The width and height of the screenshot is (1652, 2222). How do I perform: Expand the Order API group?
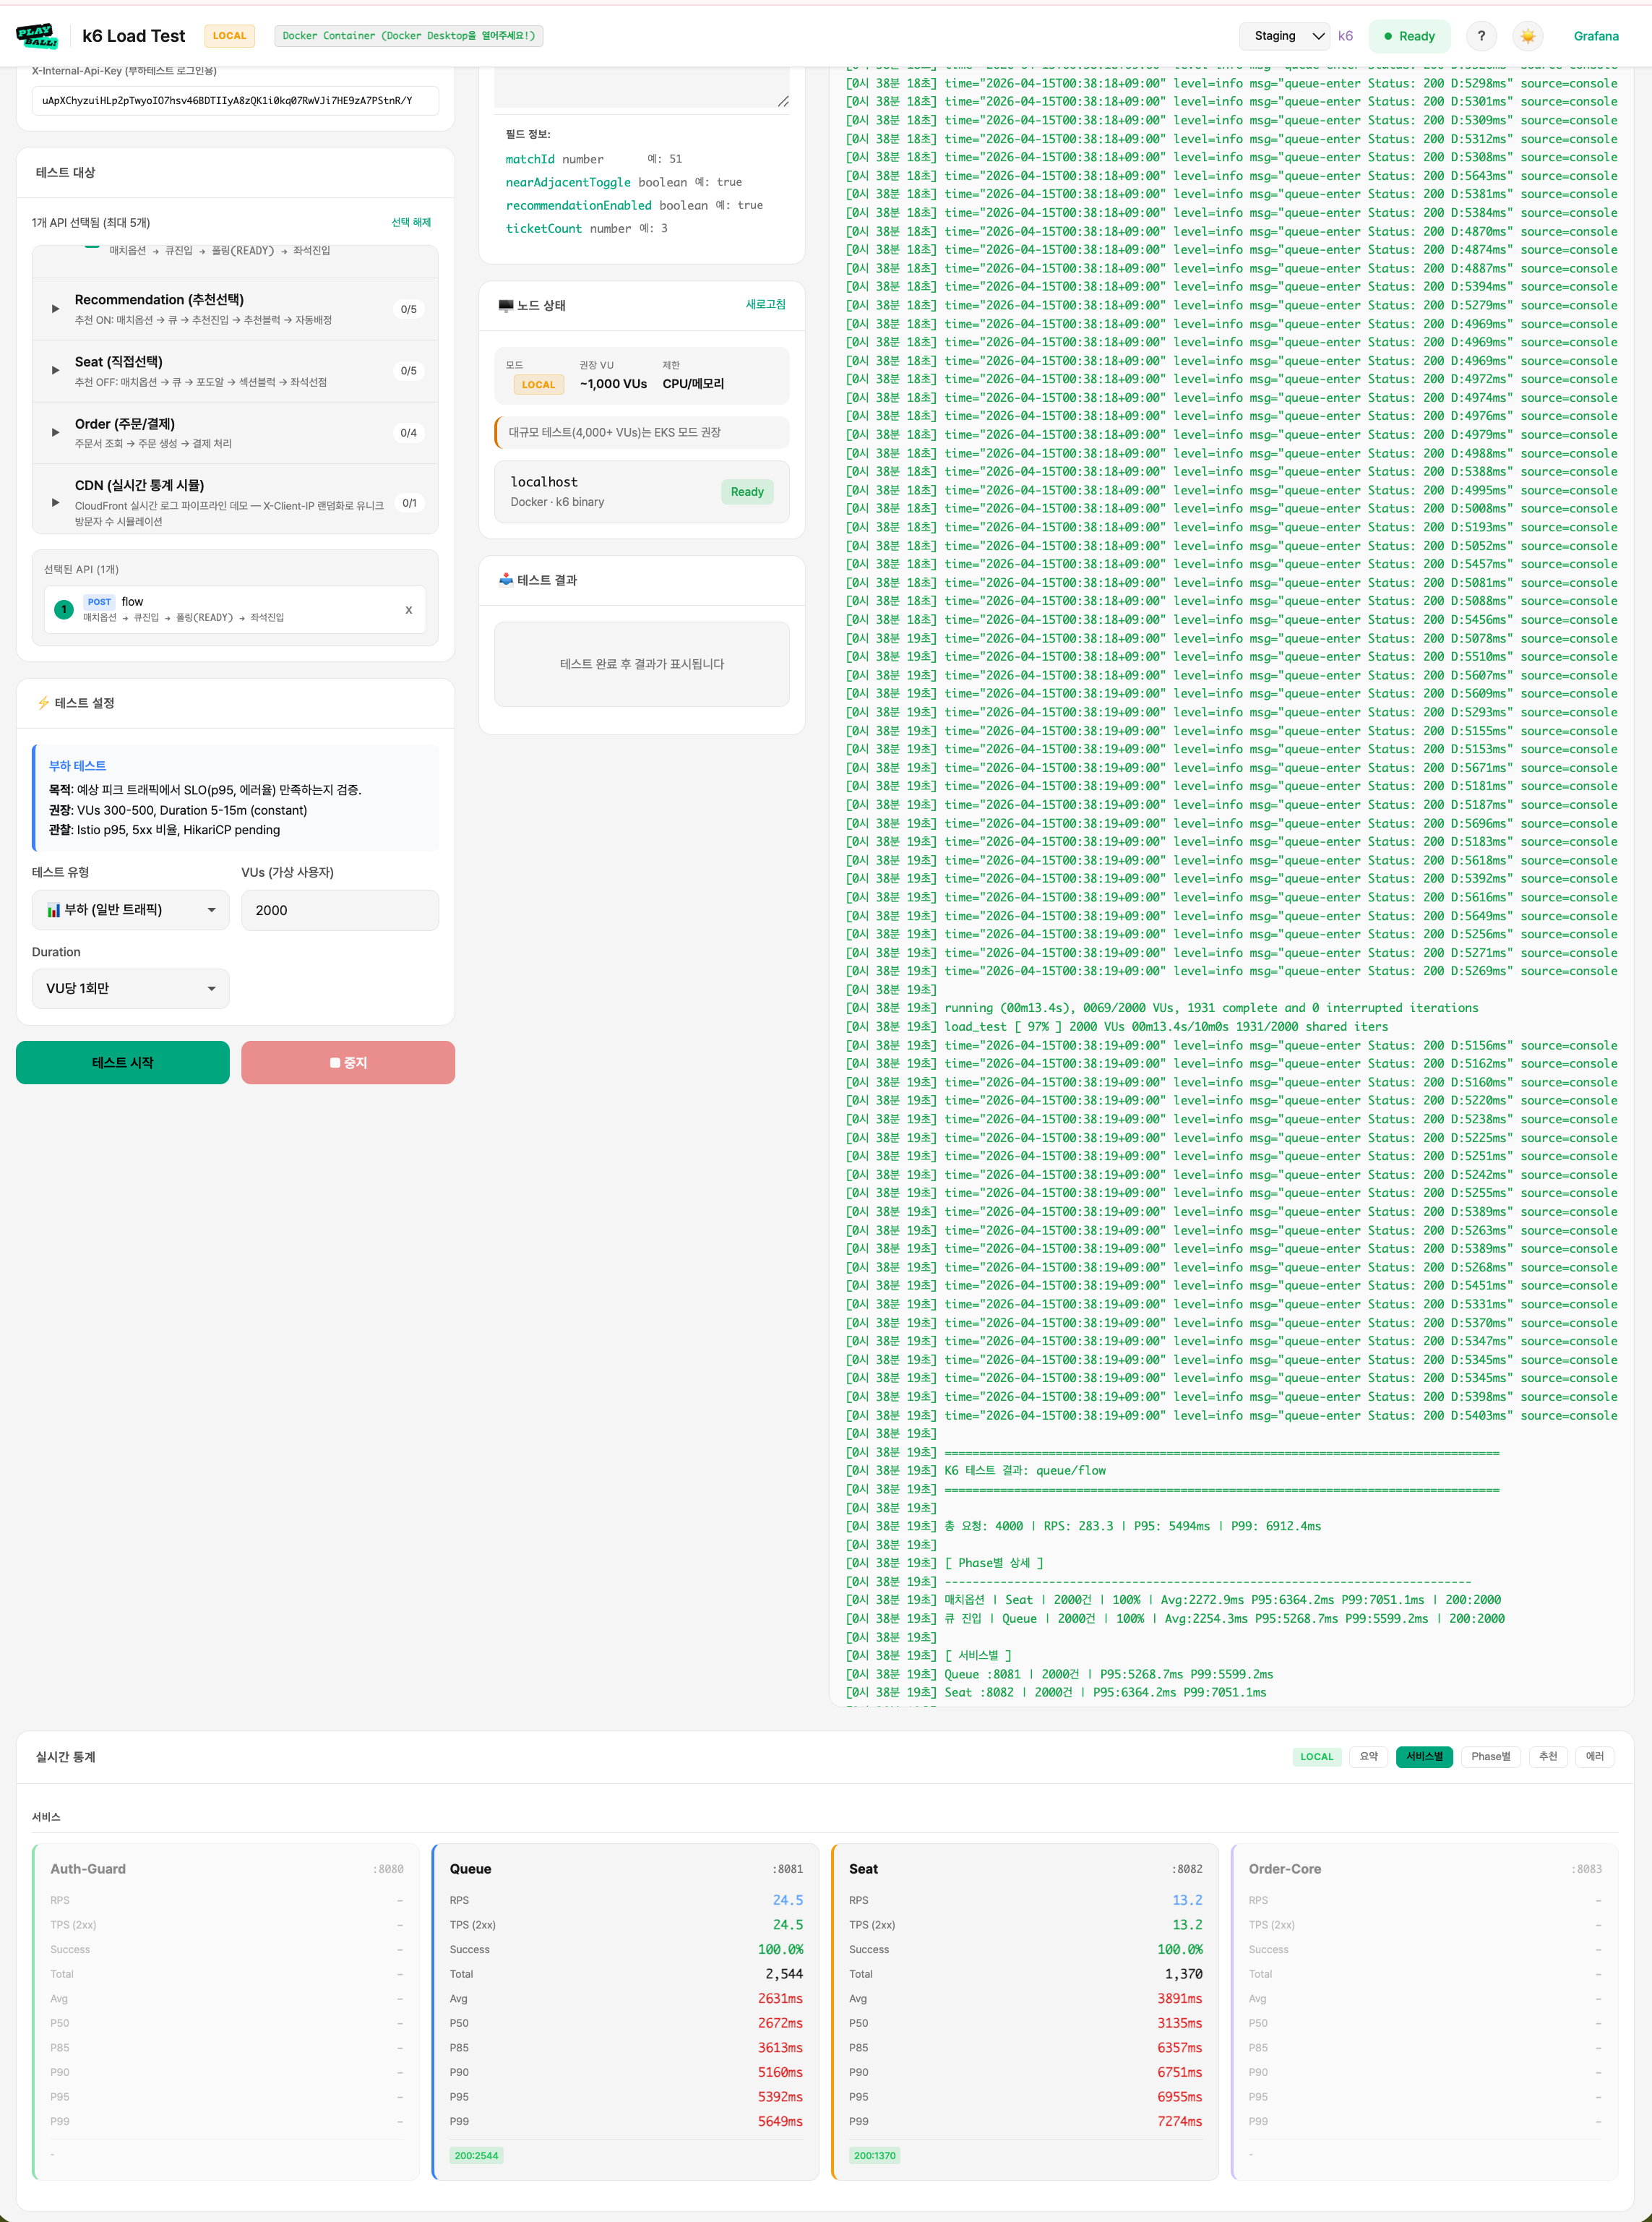coord(56,433)
